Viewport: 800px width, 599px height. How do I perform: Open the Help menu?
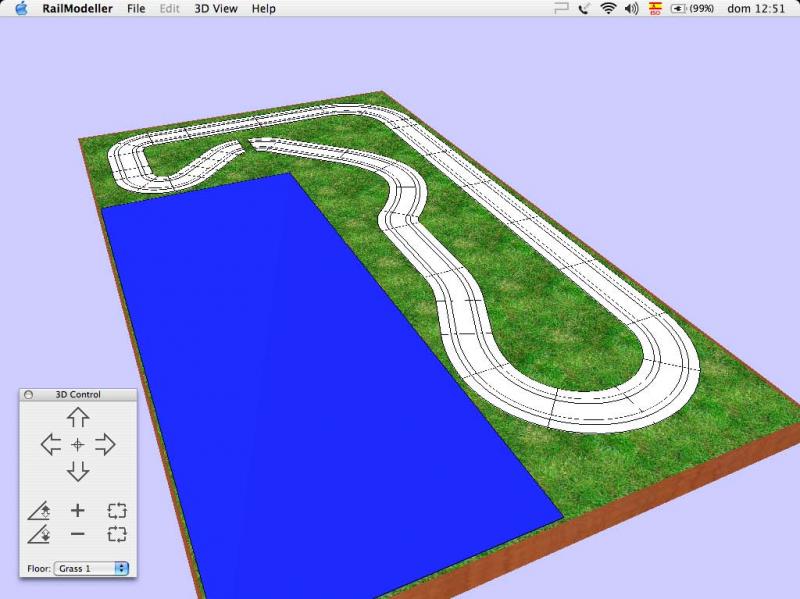(263, 8)
